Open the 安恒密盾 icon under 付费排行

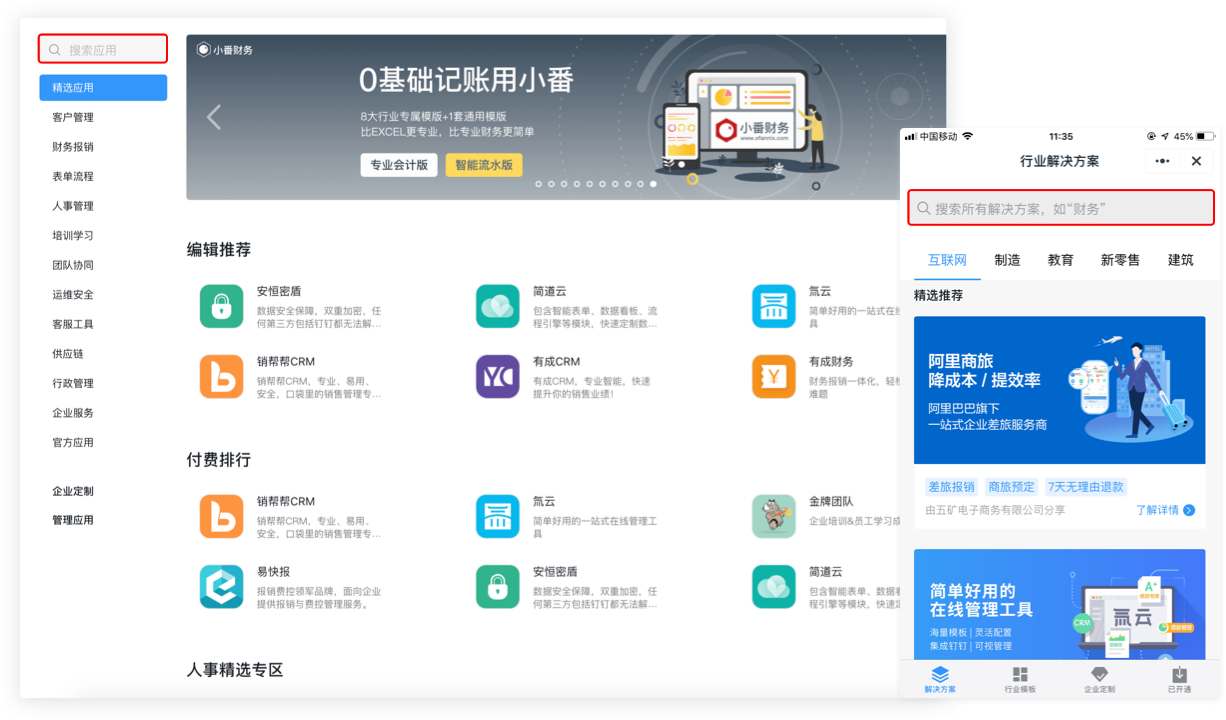coord(497,586)
